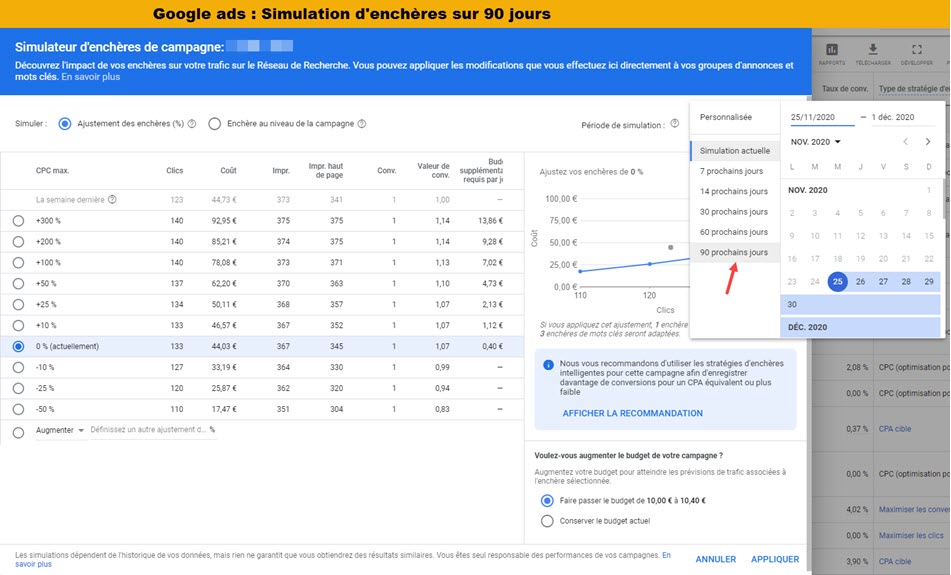Select Ajustement des enchères (%) radio
The width and height of the screenshot is (951, 575).
[x=64, y=124]
